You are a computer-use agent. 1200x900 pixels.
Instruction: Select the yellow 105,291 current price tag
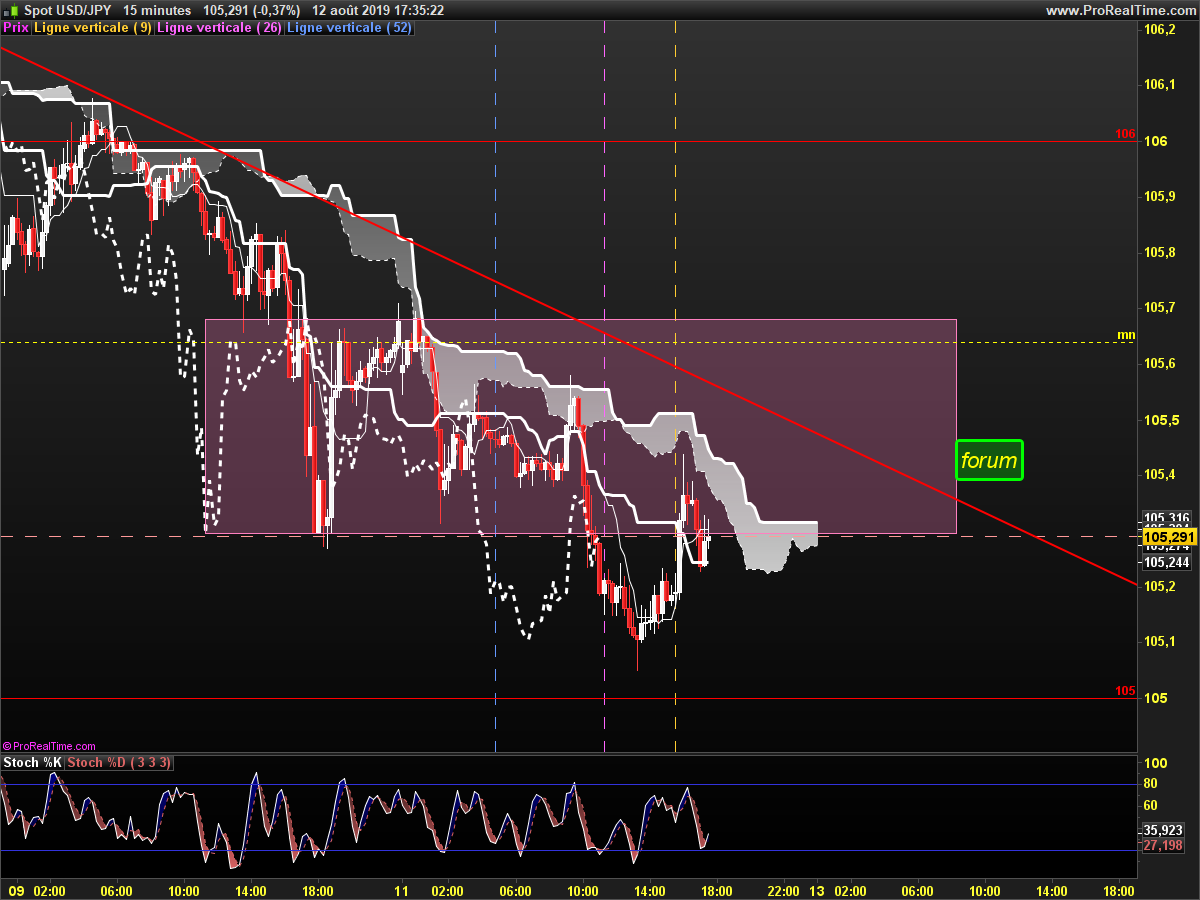click(1170, 538)
